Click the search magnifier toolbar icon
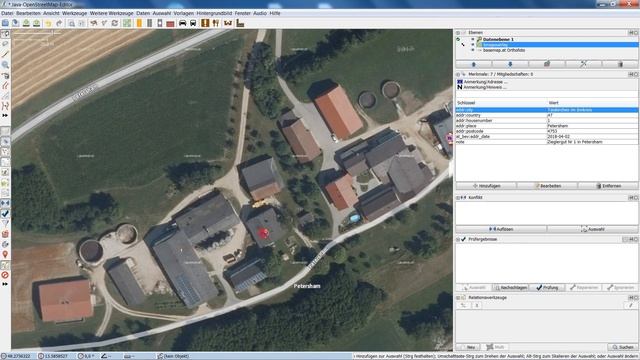 (x=71, y=23)
